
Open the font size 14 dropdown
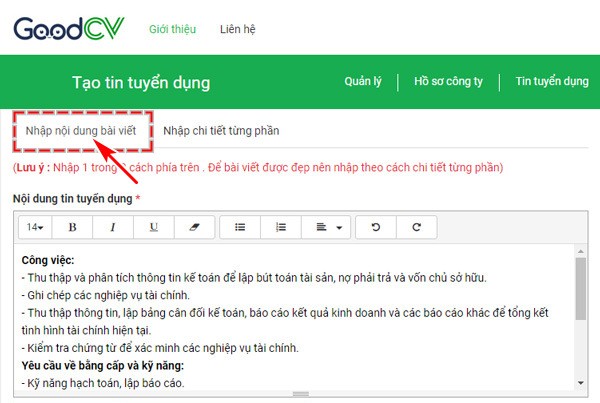(35, 227)
